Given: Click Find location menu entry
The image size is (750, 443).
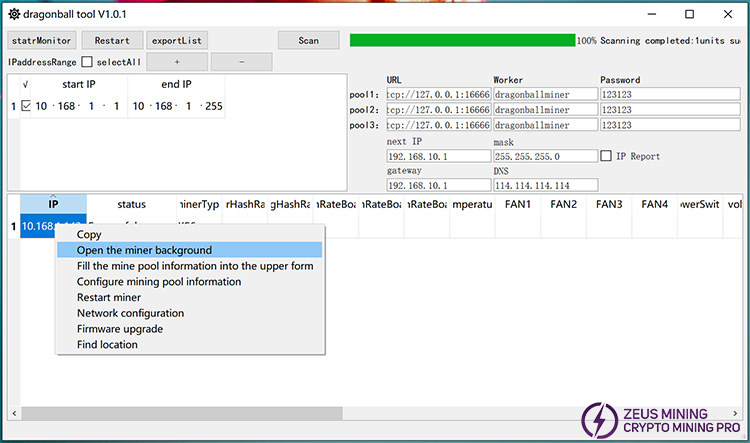Looking at the screenshot, I should 107,345.
